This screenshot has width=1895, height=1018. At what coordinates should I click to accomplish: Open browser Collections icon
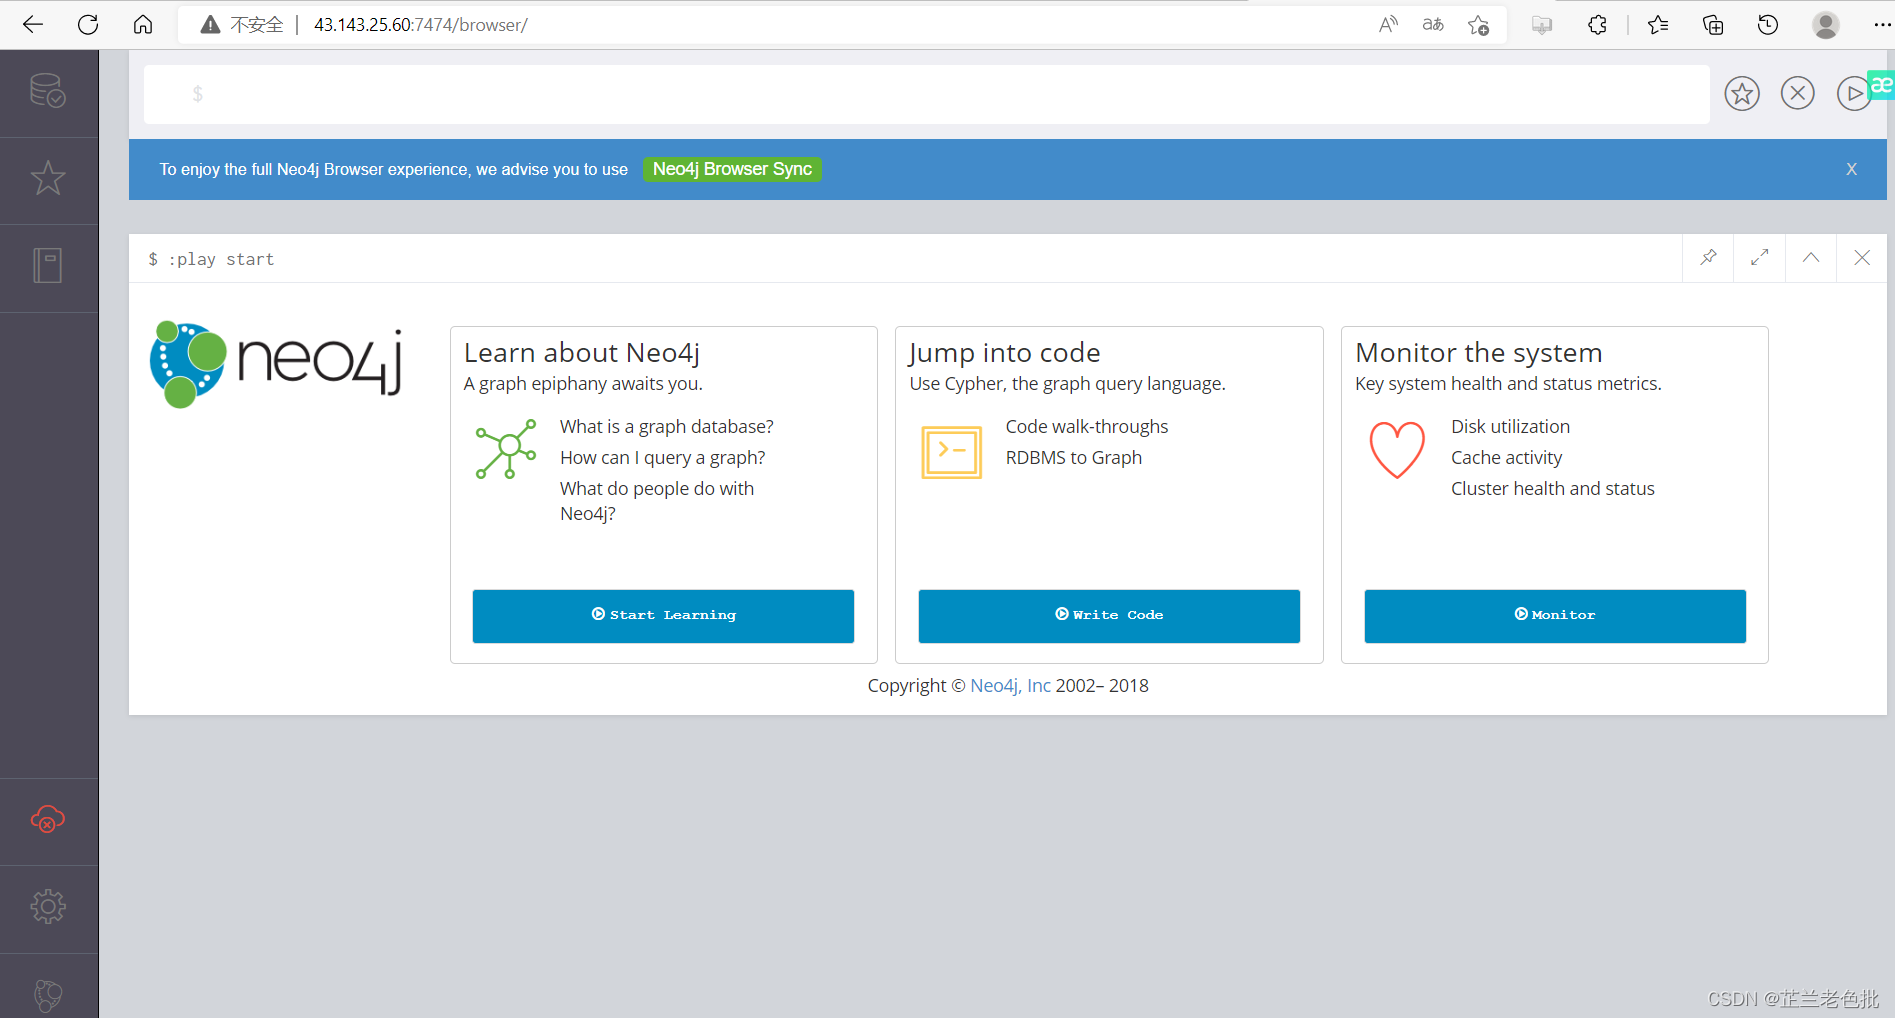point(1713,25)
